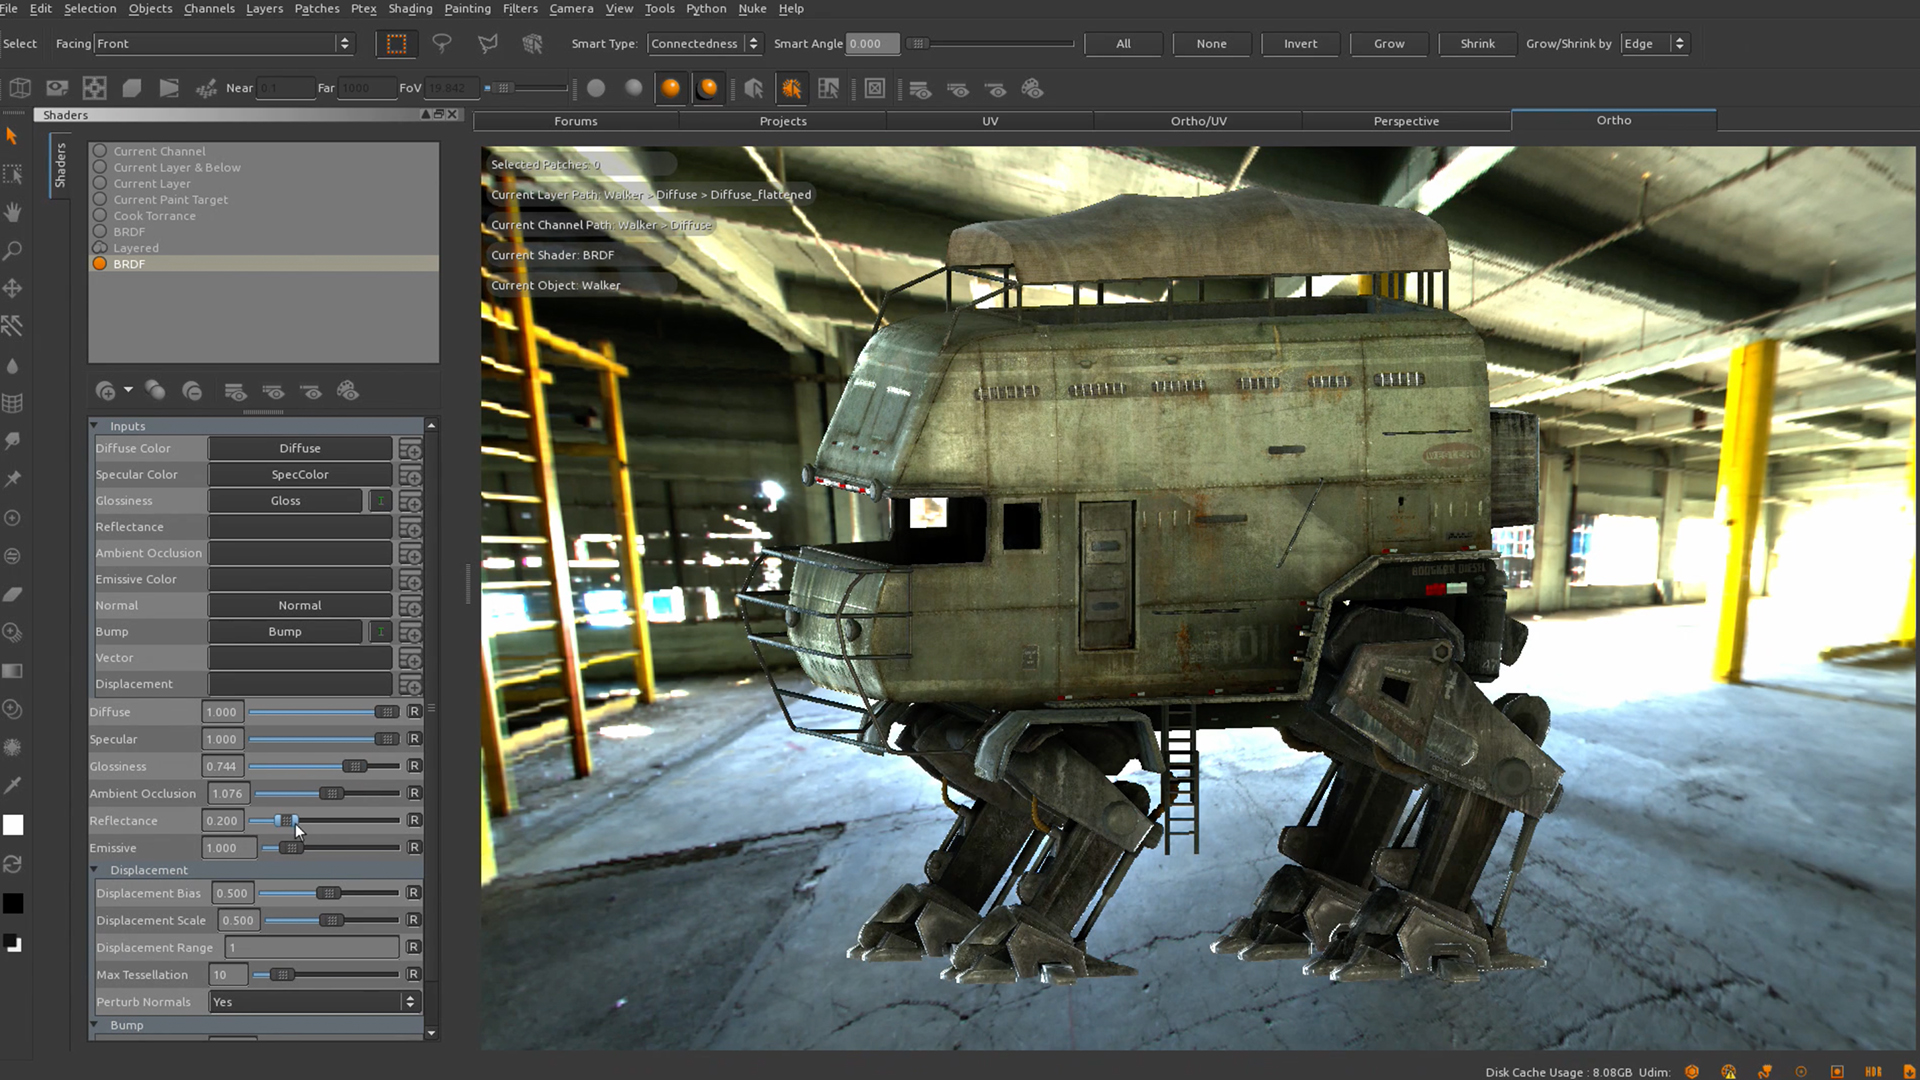Open Smart Type Connectedness dropdown
This screenshot has width=1920, height=1080.
(705, 44)
